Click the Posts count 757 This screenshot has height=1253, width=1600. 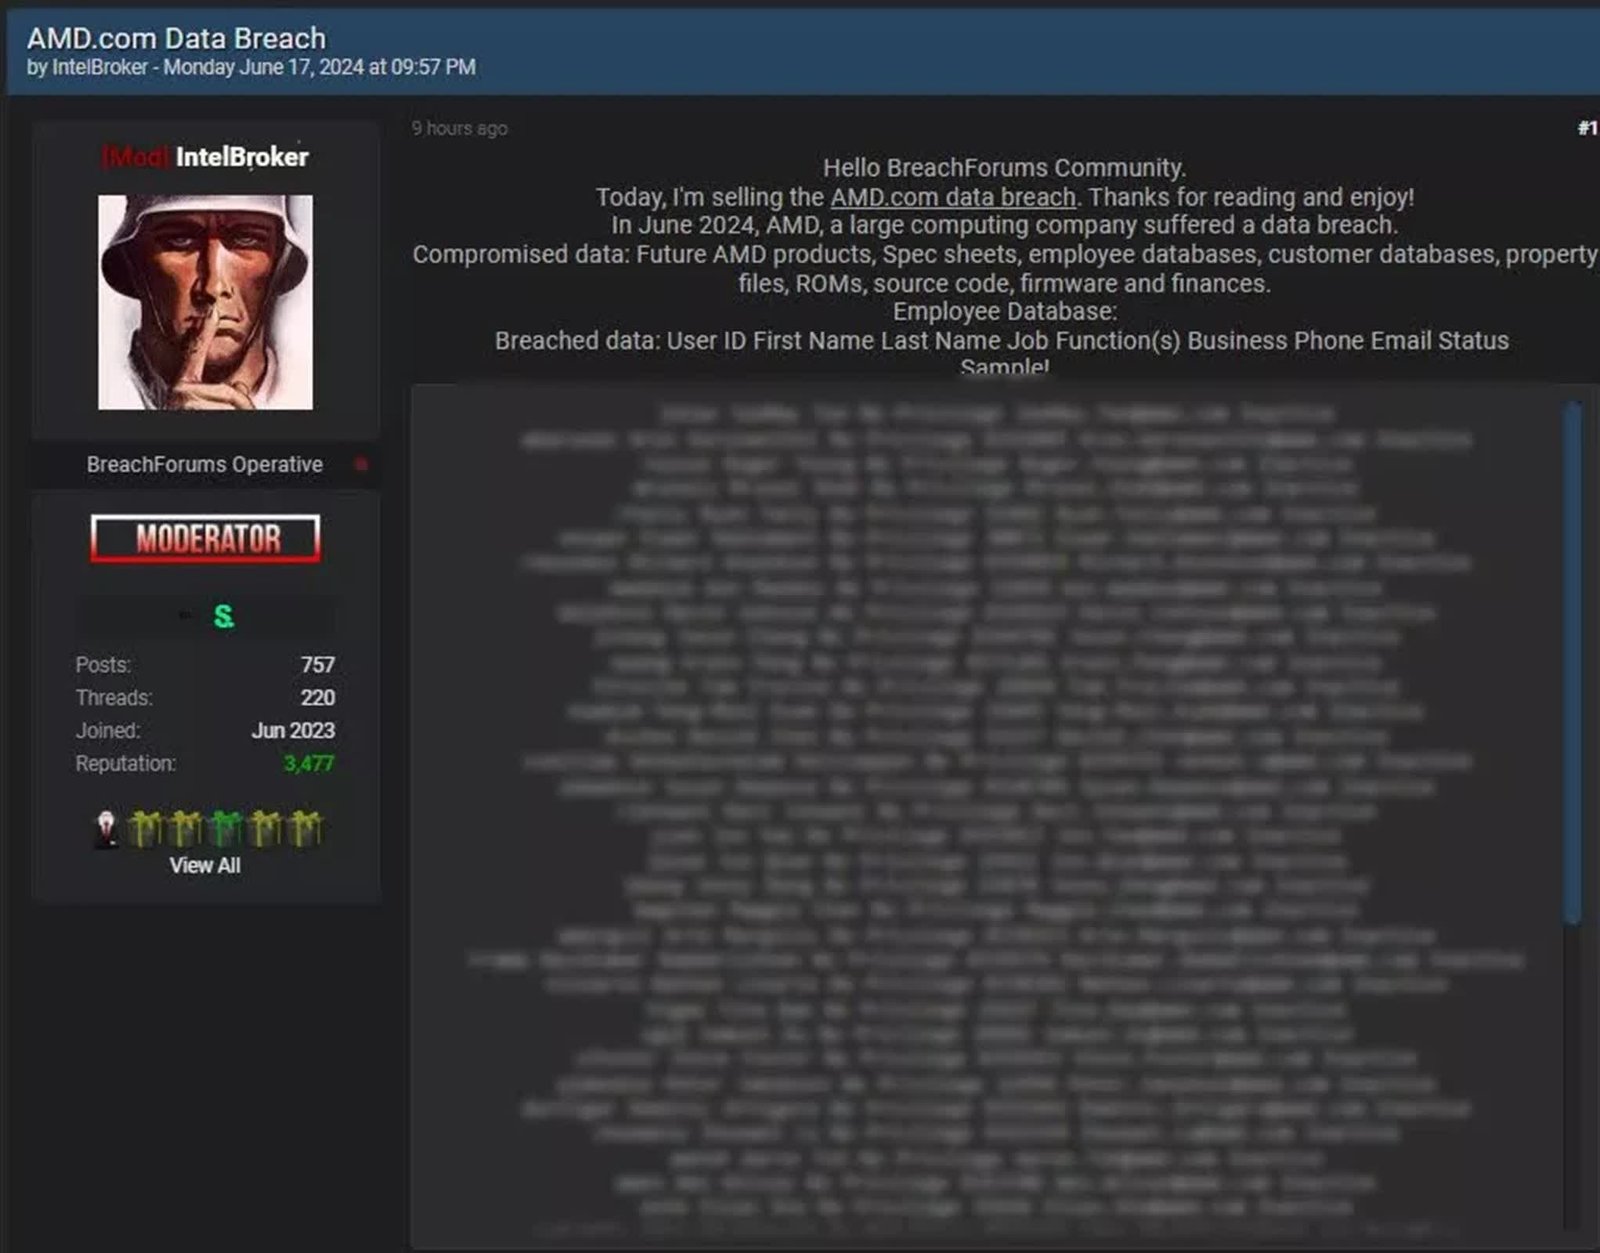(320, 664)
